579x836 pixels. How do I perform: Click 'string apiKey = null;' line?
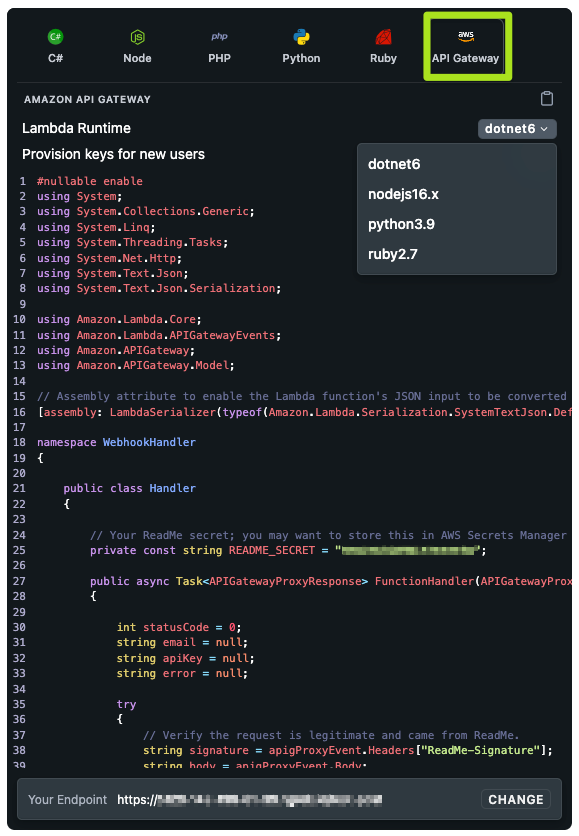click(186, 658)
